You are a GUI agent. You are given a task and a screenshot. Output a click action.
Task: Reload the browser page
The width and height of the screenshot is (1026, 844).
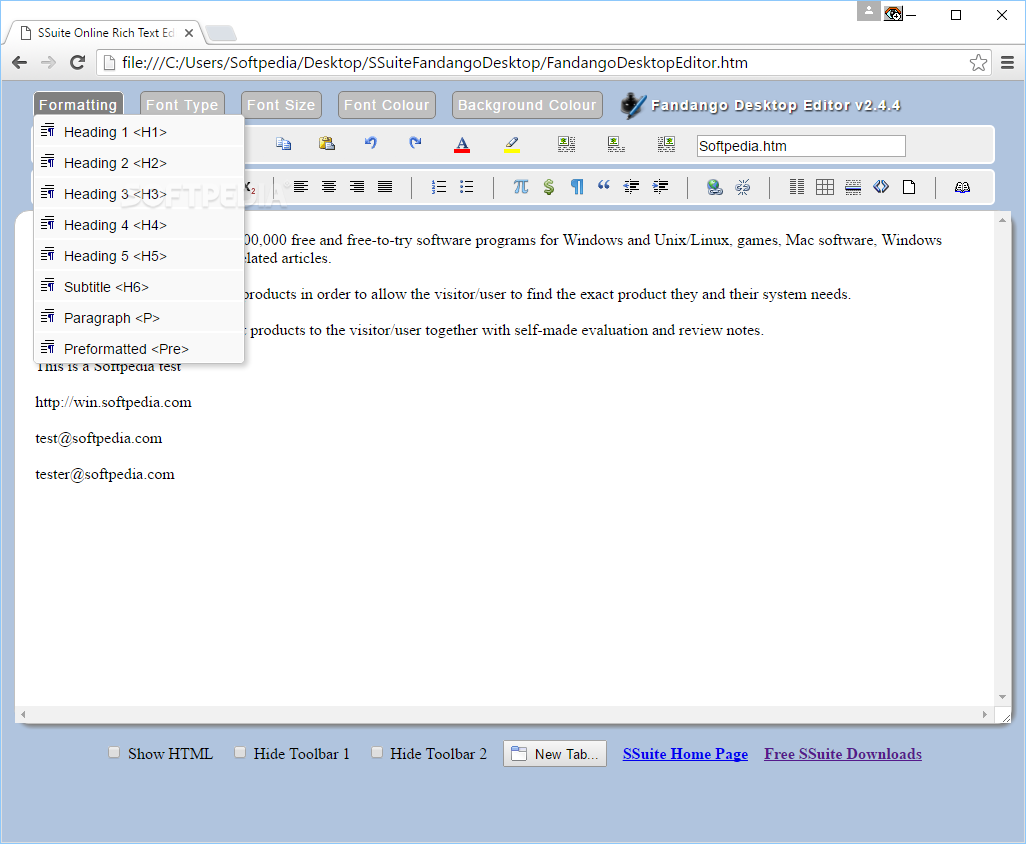click(77, 63)
